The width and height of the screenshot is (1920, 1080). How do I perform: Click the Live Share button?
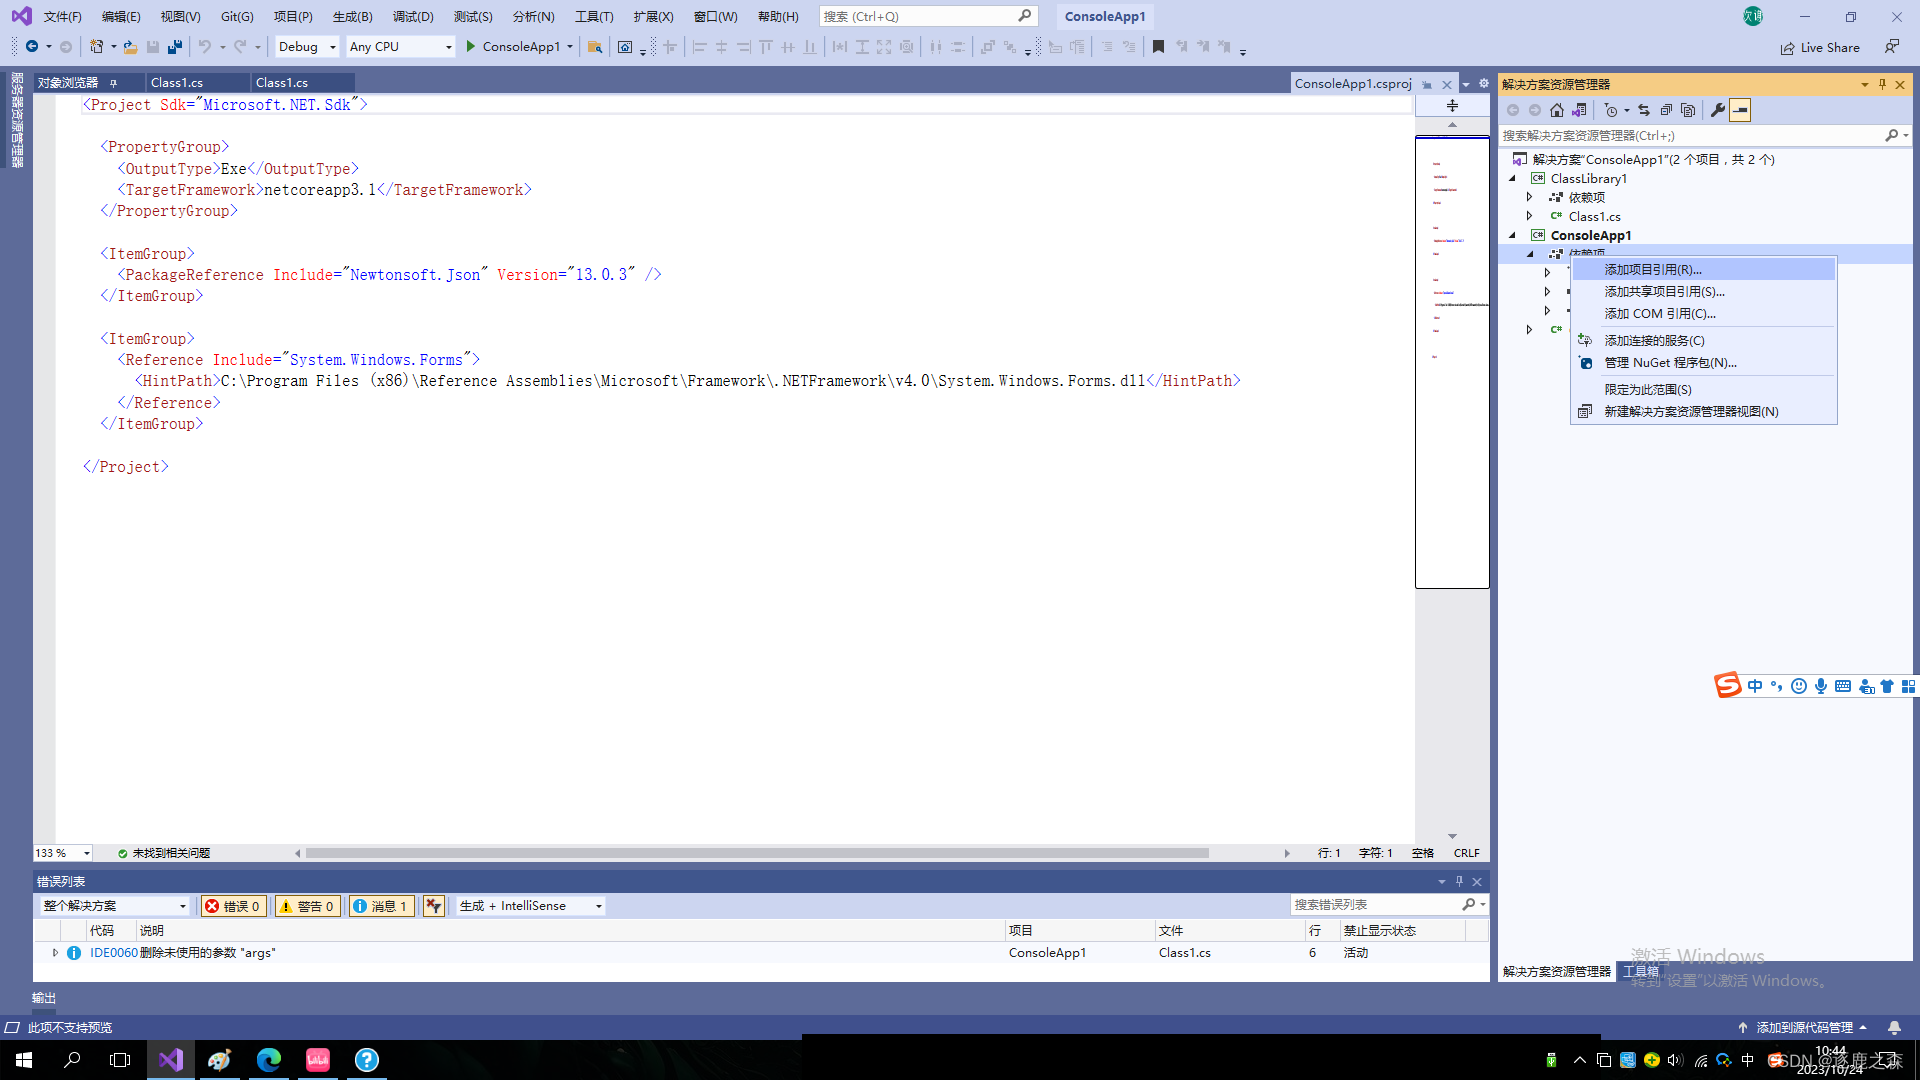click(1820, 48)
